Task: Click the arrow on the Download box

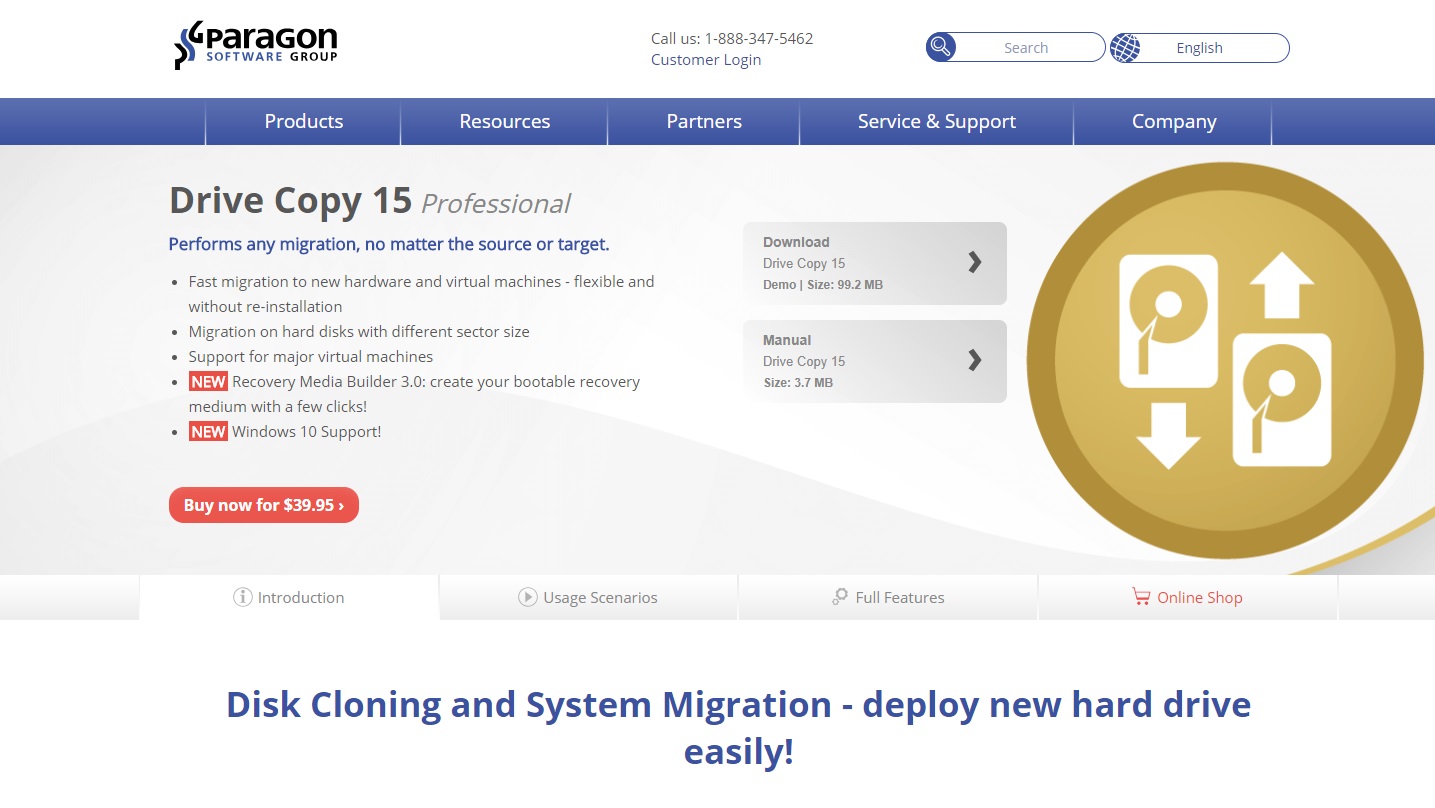Action: (975, 262)
